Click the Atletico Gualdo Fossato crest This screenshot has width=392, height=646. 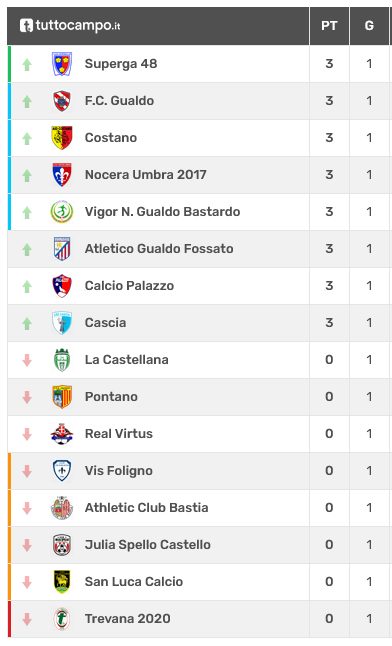pyautogui.click(x=62, y=249)
